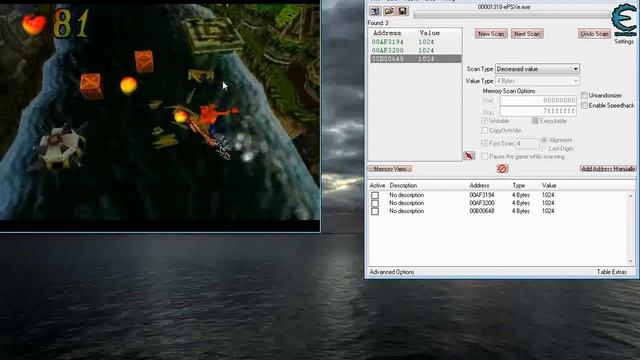Click Add Address Manually
This screenshot has height=360, width=640.
(608, 169)
